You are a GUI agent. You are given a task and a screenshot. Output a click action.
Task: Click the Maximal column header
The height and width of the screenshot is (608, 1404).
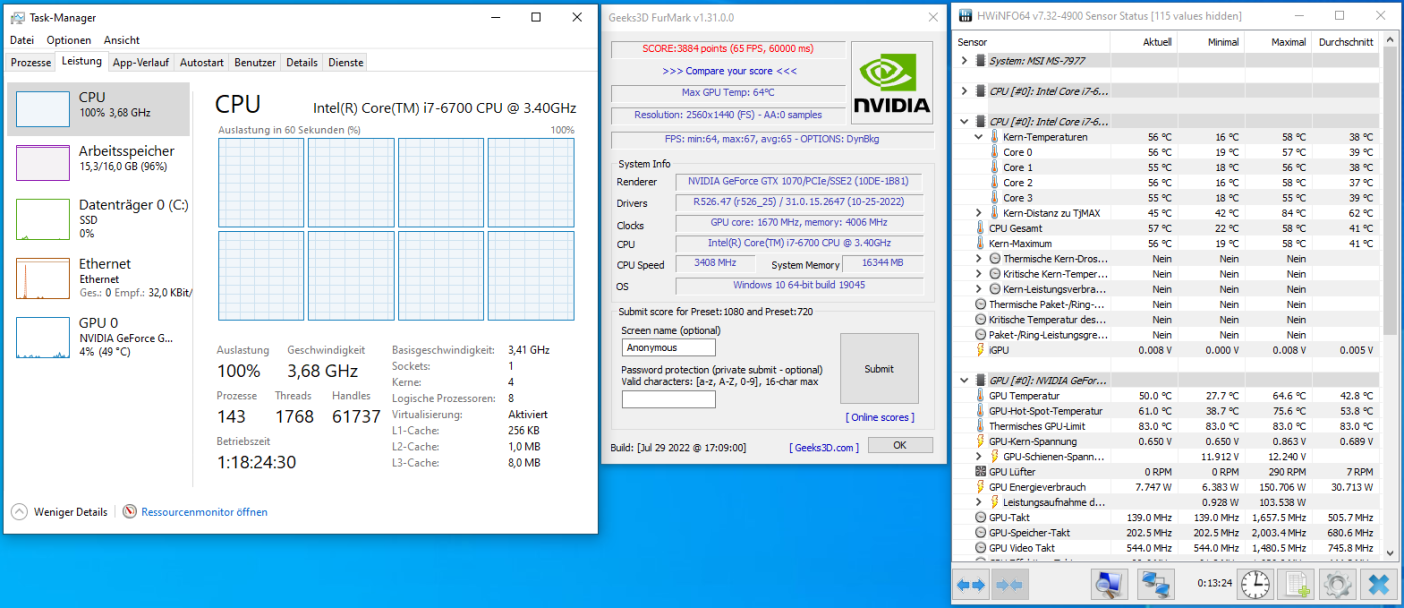coord(1278,42)
